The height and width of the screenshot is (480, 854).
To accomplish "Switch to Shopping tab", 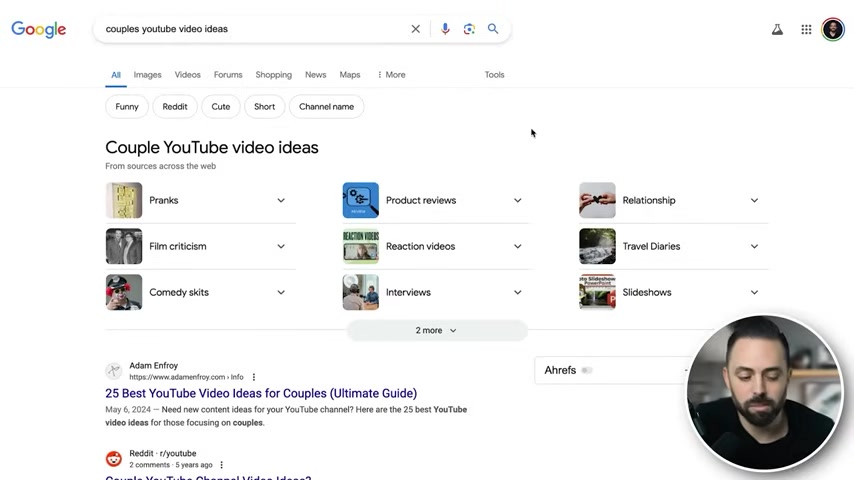I will point(273,75).
